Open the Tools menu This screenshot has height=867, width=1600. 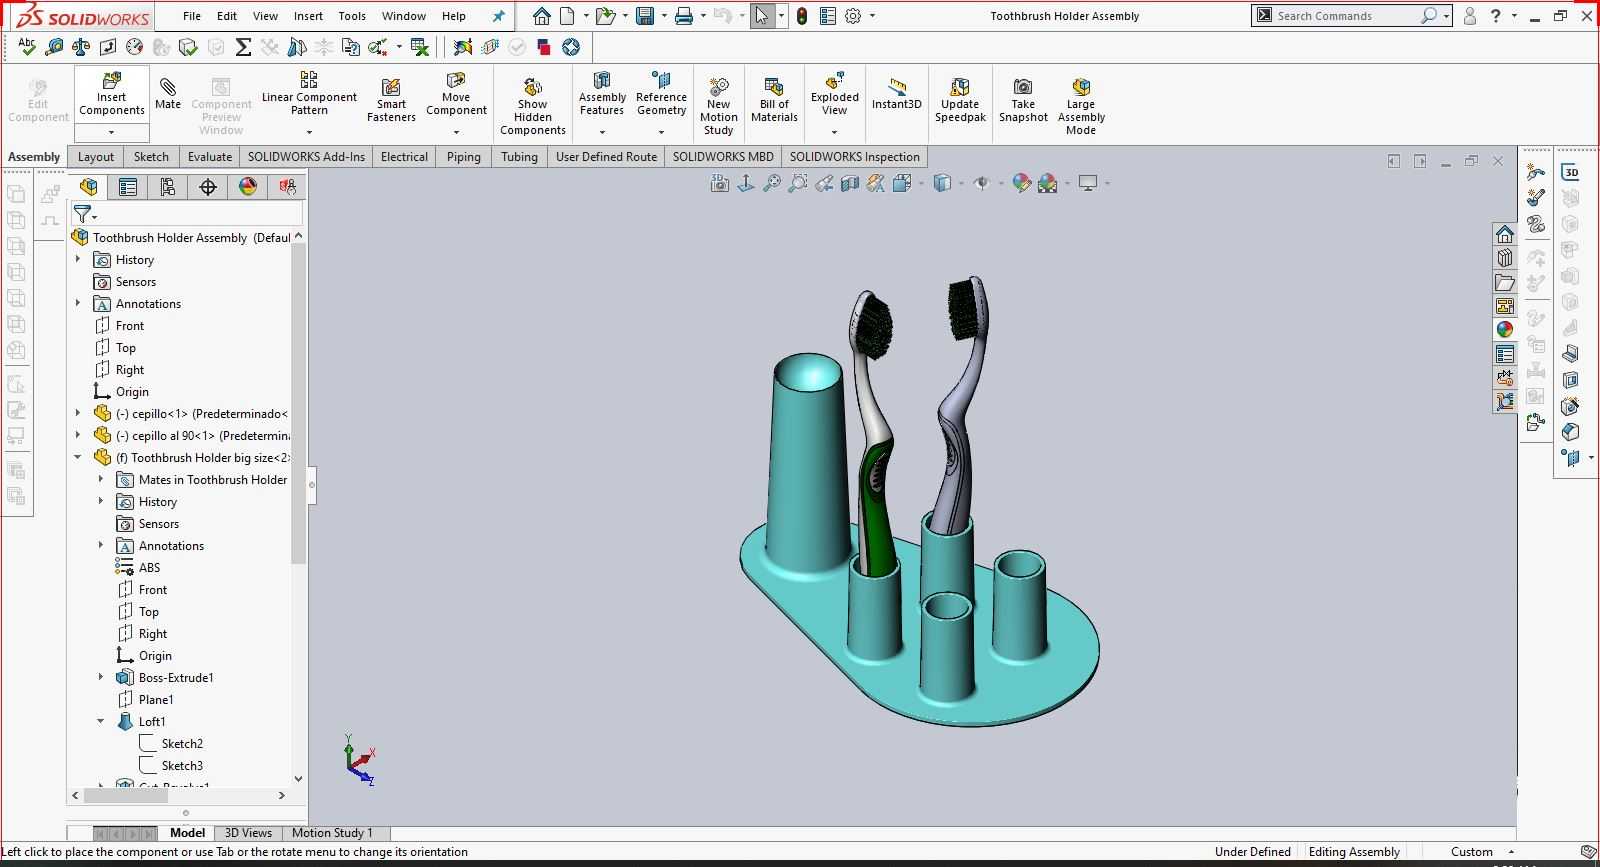352,16
